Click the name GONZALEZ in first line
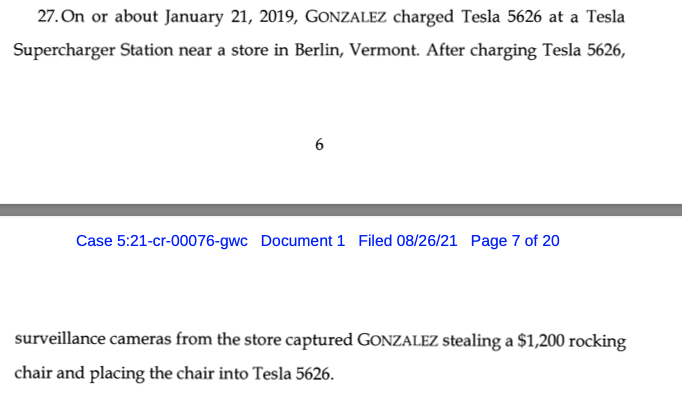 click(345, 17)
